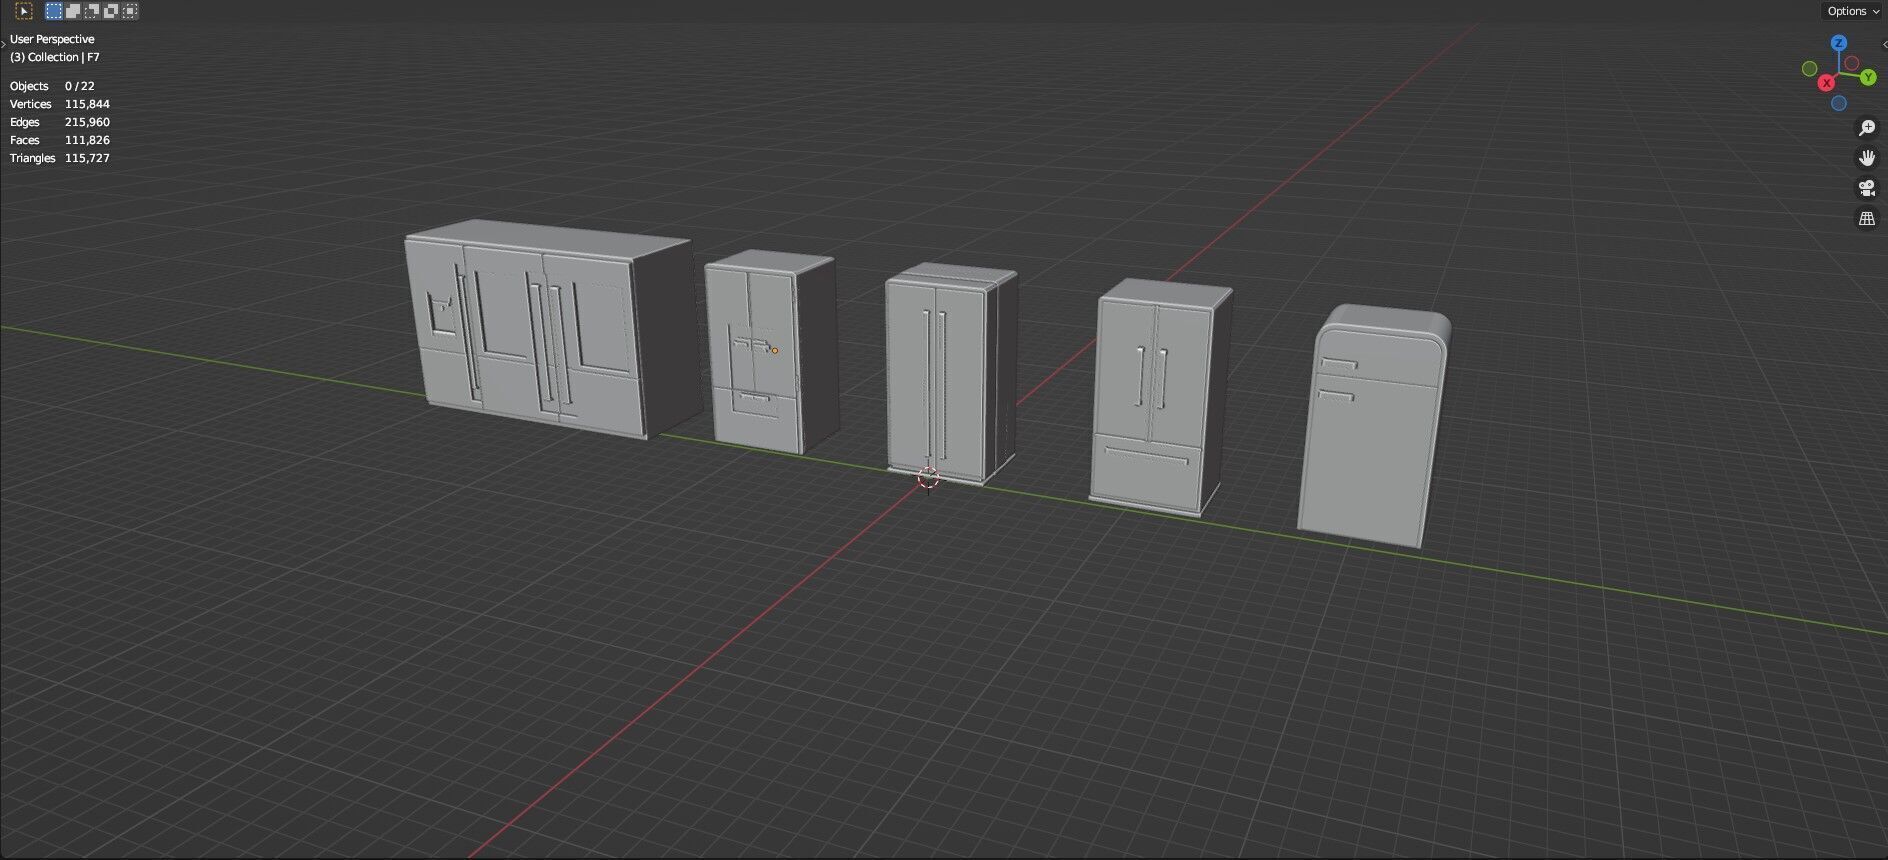Select the French-door fridge with bottom drawer
Viewport: 1888px width, 860px height.
click(x=1161, y=397)
